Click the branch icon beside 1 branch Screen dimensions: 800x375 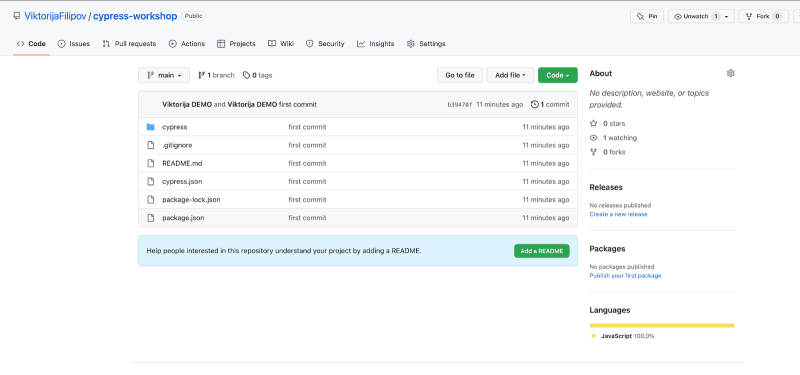202,76
